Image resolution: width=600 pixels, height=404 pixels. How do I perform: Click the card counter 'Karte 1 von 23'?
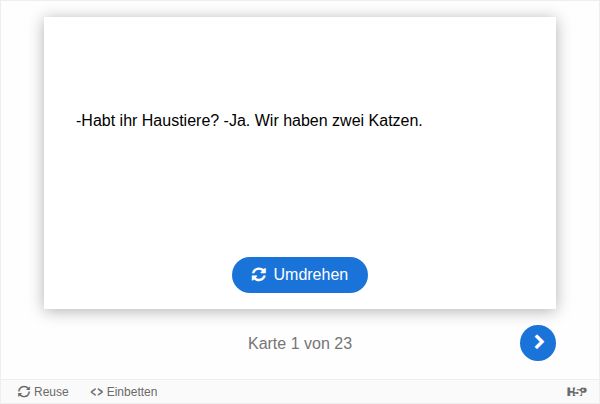pos(300,343)
